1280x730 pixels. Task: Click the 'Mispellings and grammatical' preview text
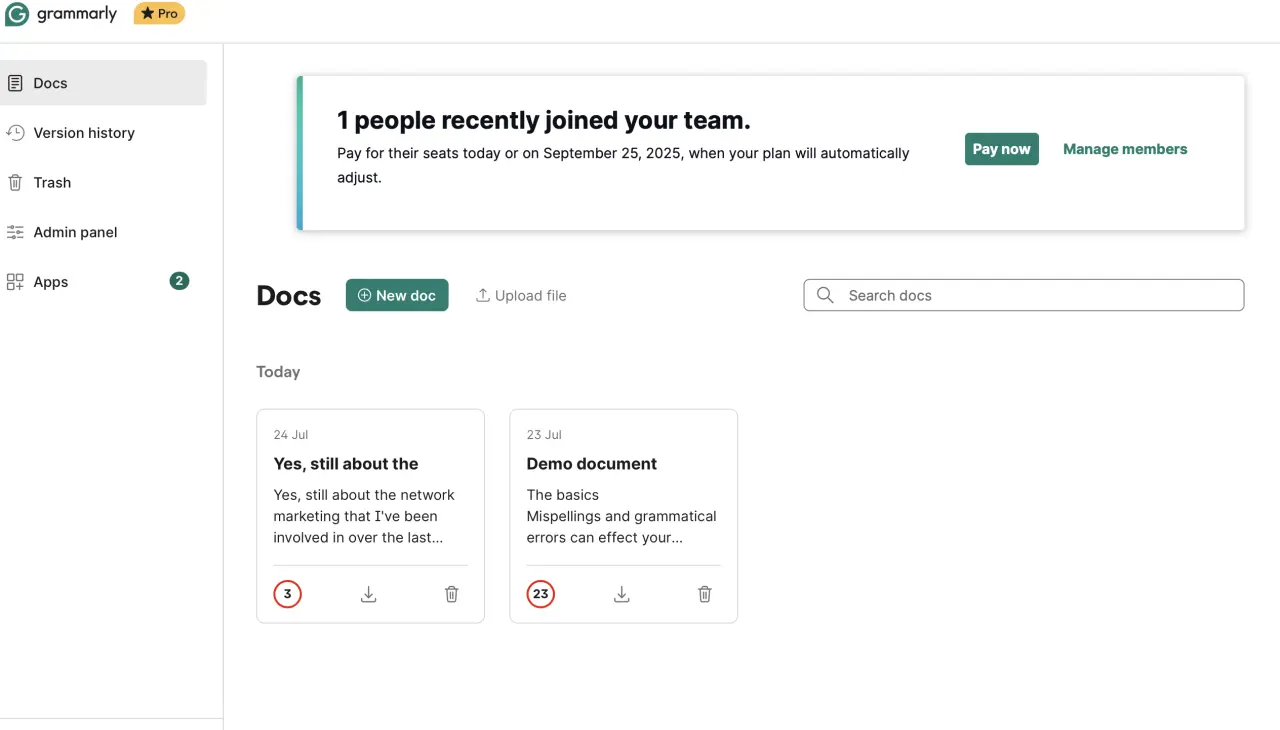pos(622,516)
